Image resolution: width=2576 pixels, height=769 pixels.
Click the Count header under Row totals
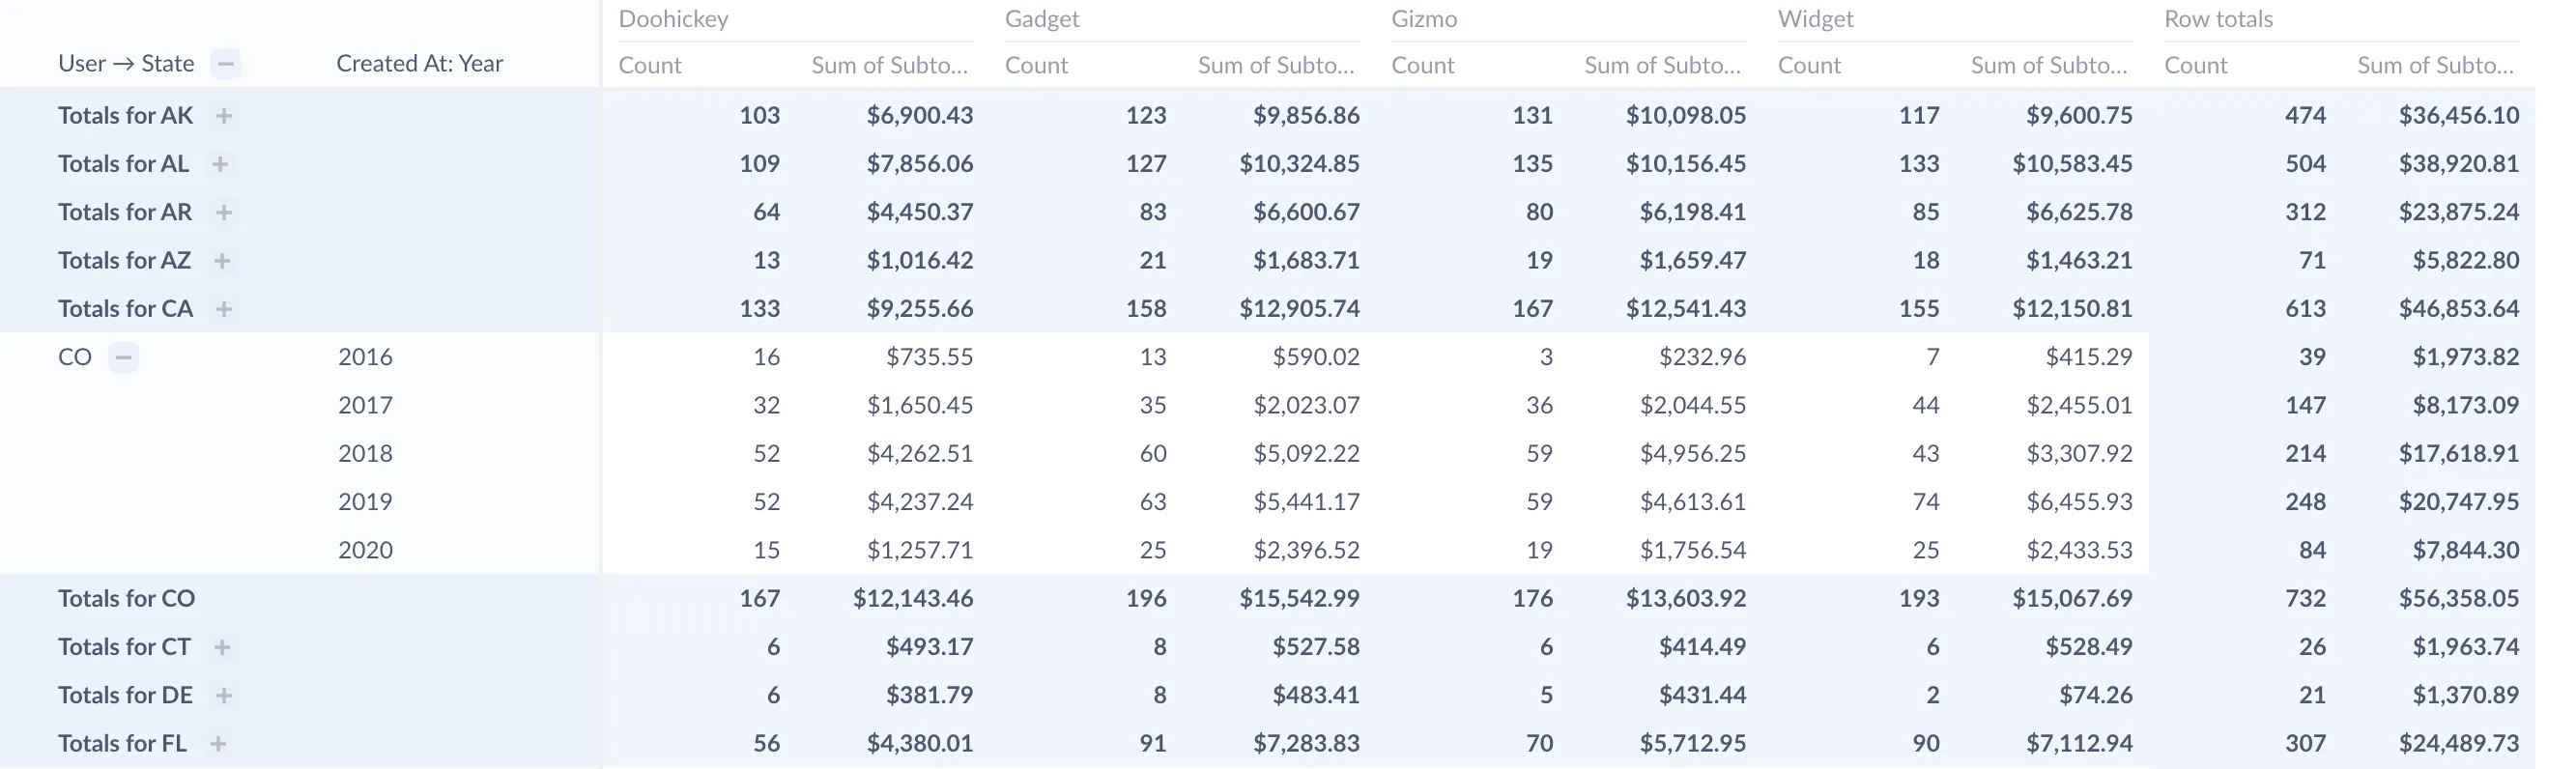click(2196, 66)
